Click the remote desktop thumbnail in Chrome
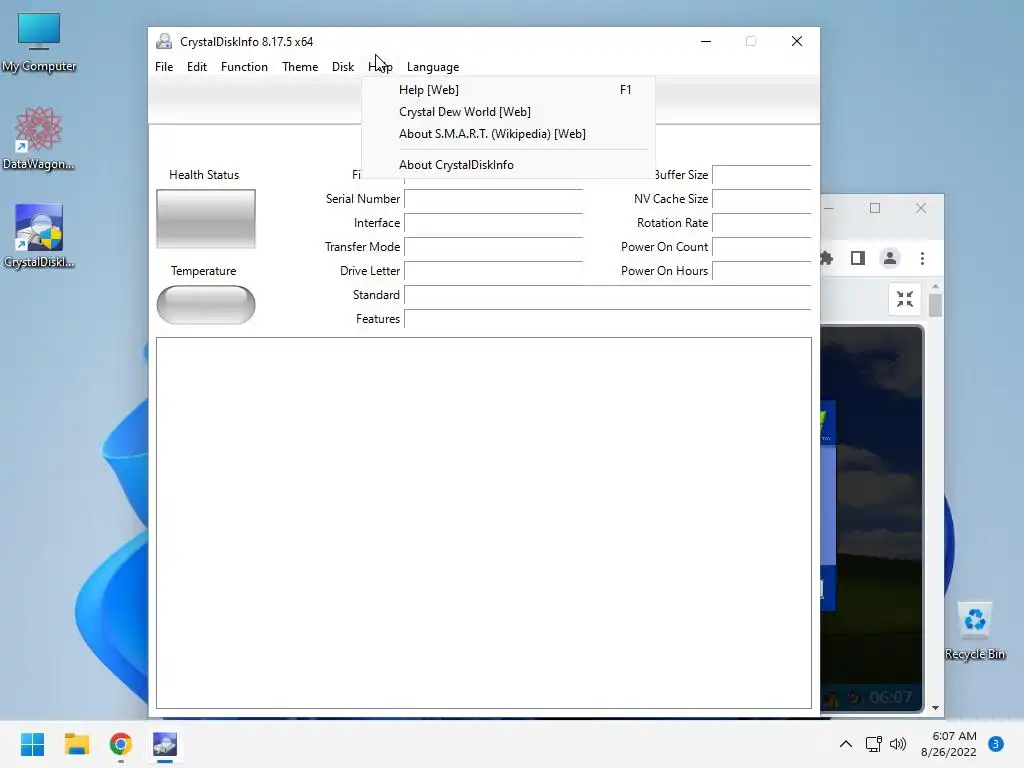This screenshot has width=1024, height=768. [872, 519]
